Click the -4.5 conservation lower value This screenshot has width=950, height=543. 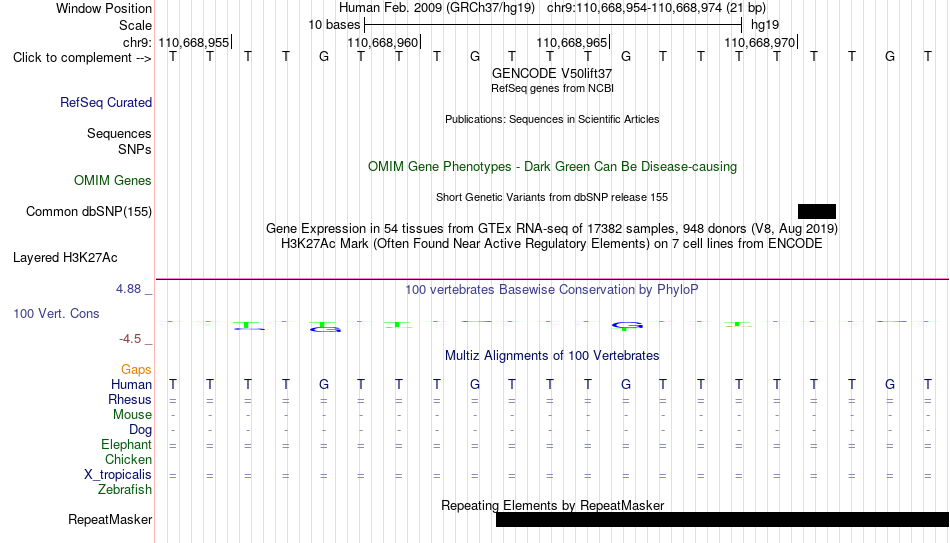pos(130,339)
